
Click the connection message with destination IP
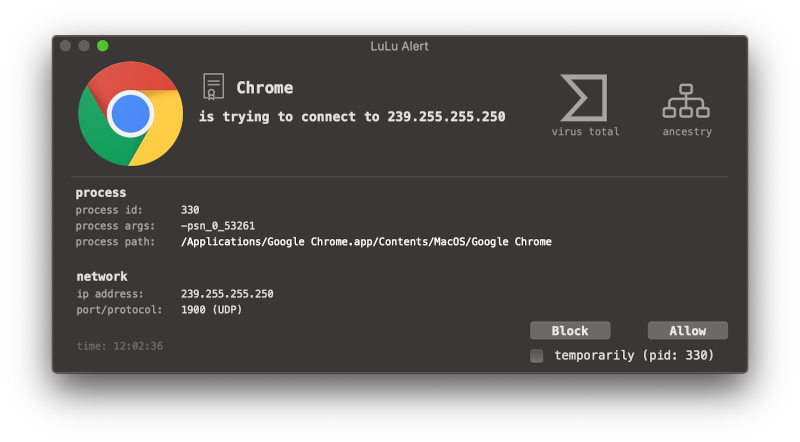(352, 117)
